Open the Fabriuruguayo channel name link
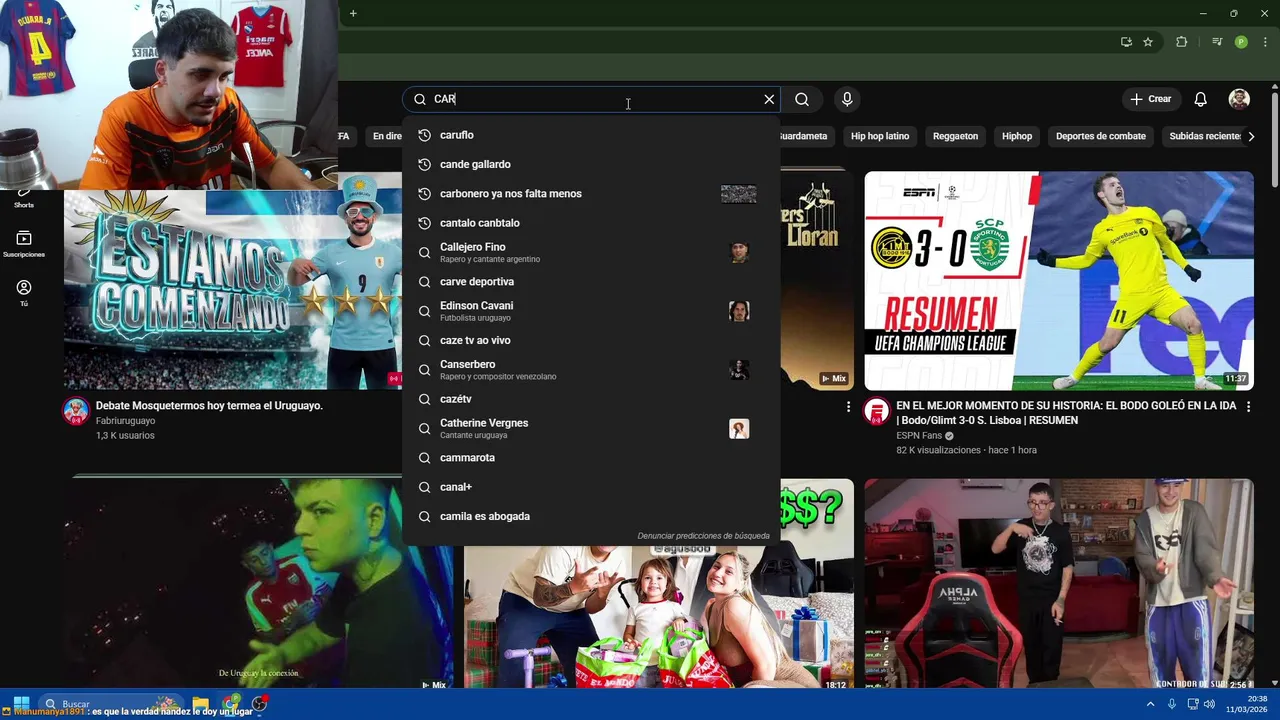The width and height of the screenshot is (1280, 720). pyautogui.click(x=125, y=421)
